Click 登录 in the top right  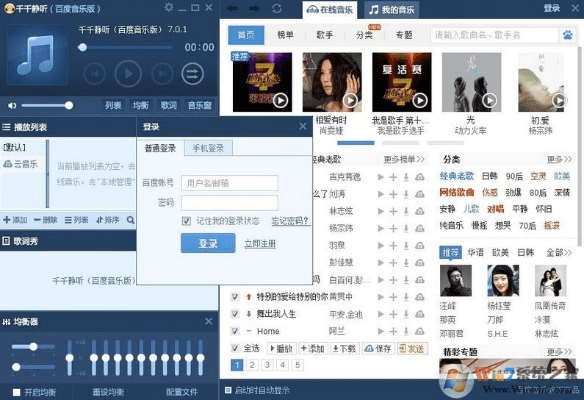552,8
